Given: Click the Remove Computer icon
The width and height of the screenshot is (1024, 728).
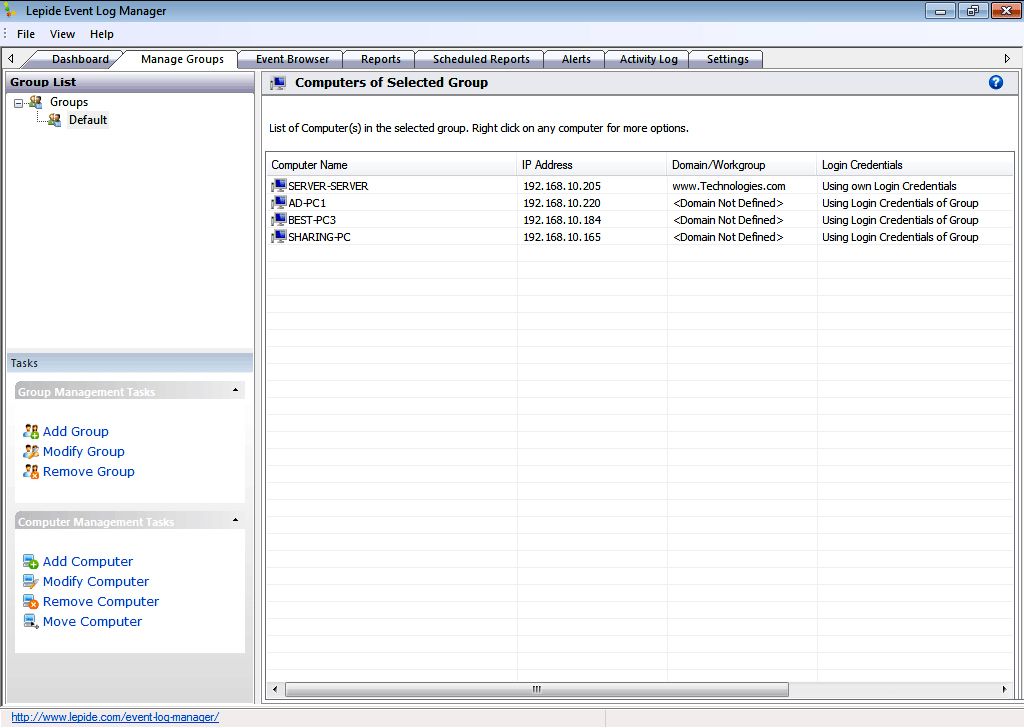Looking at the screenshot, I should click(x=31, y=602).
